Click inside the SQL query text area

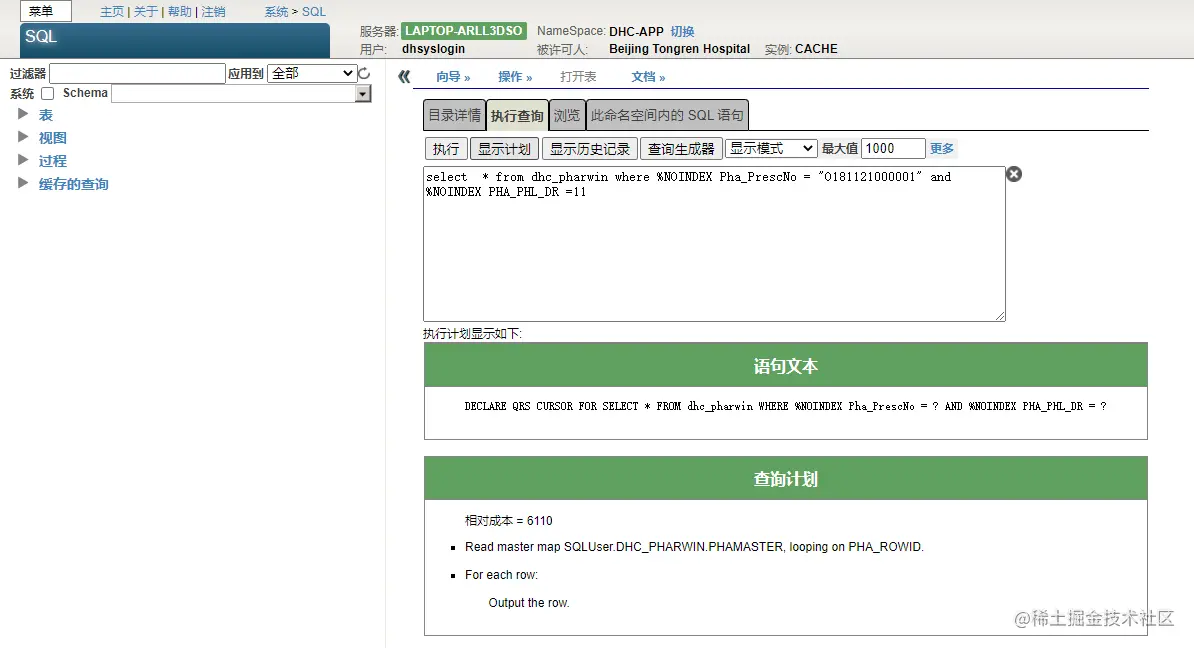[x=714, y=244]
